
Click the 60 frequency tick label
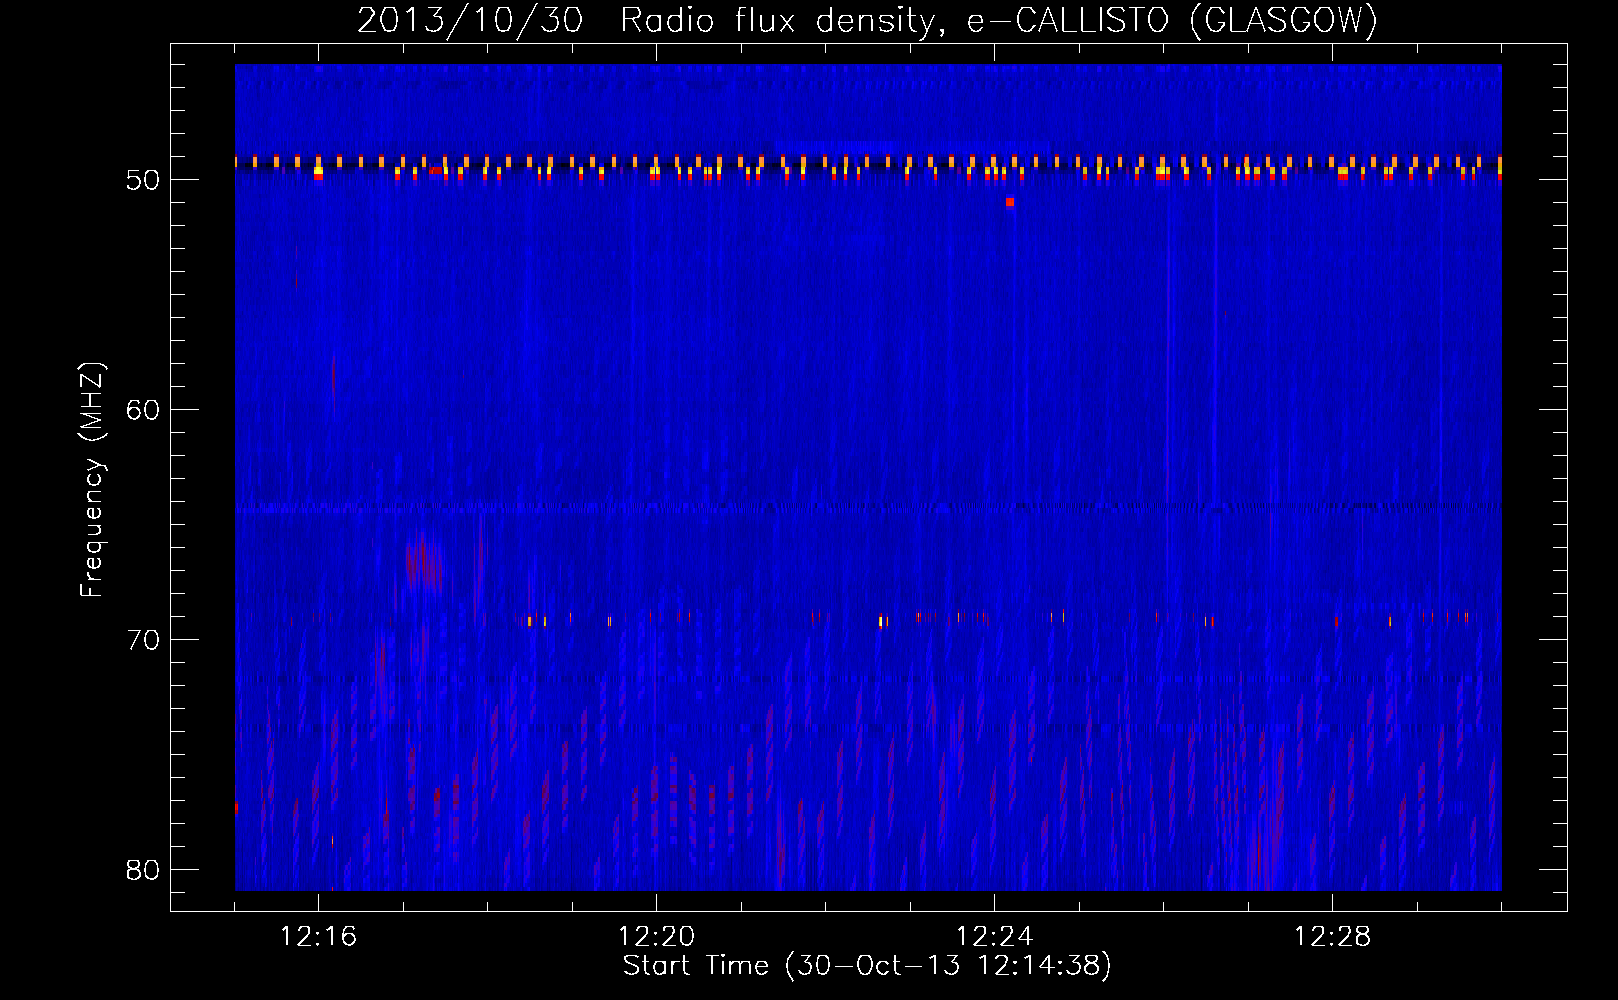(143, 410)
